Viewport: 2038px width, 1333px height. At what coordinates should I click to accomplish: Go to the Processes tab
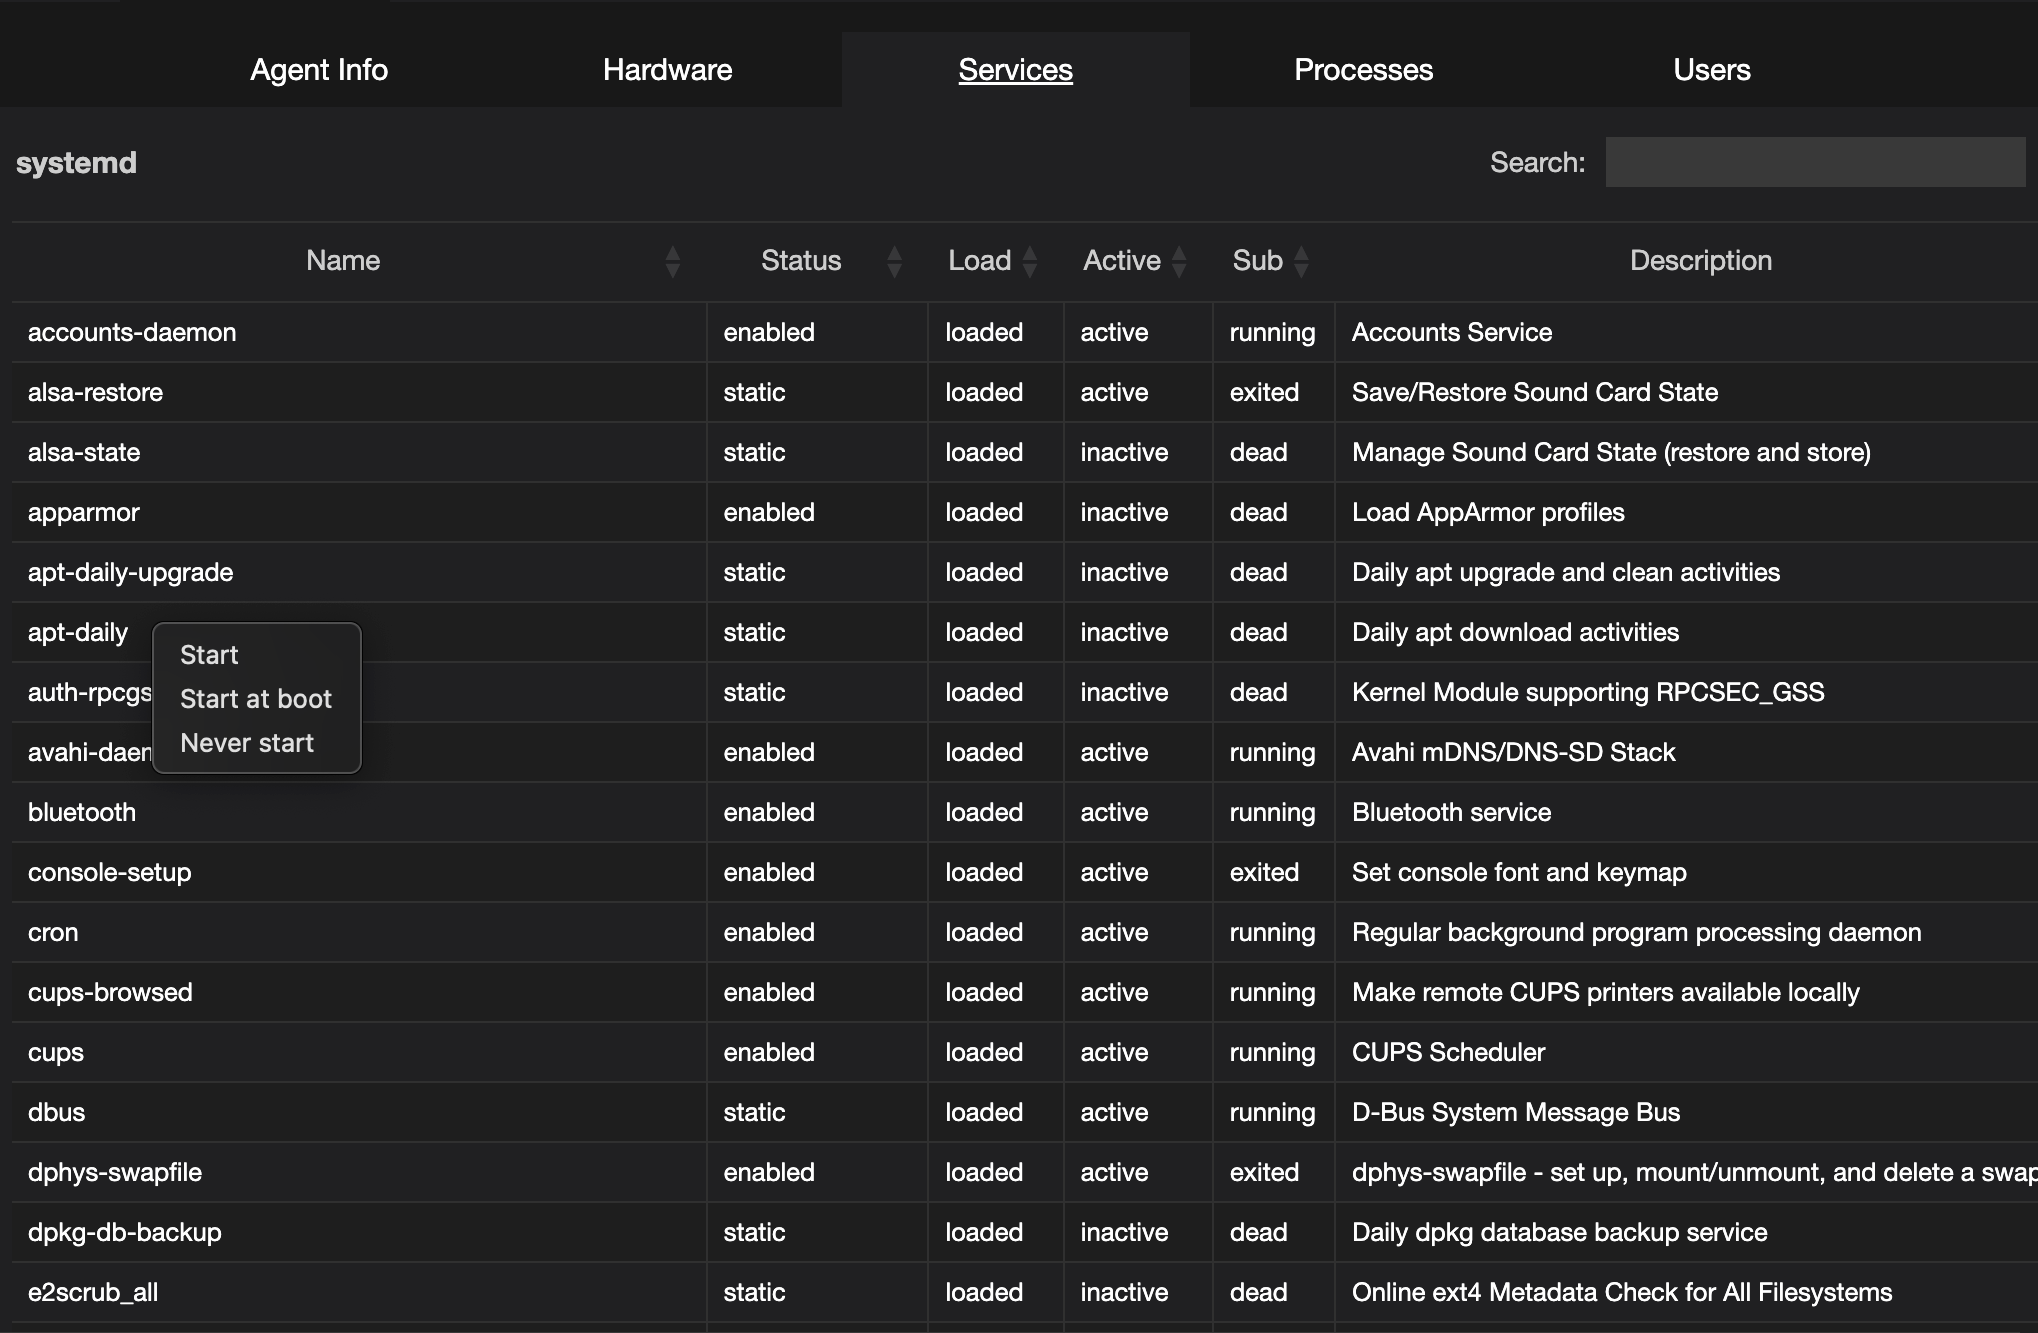point(1363,70)
